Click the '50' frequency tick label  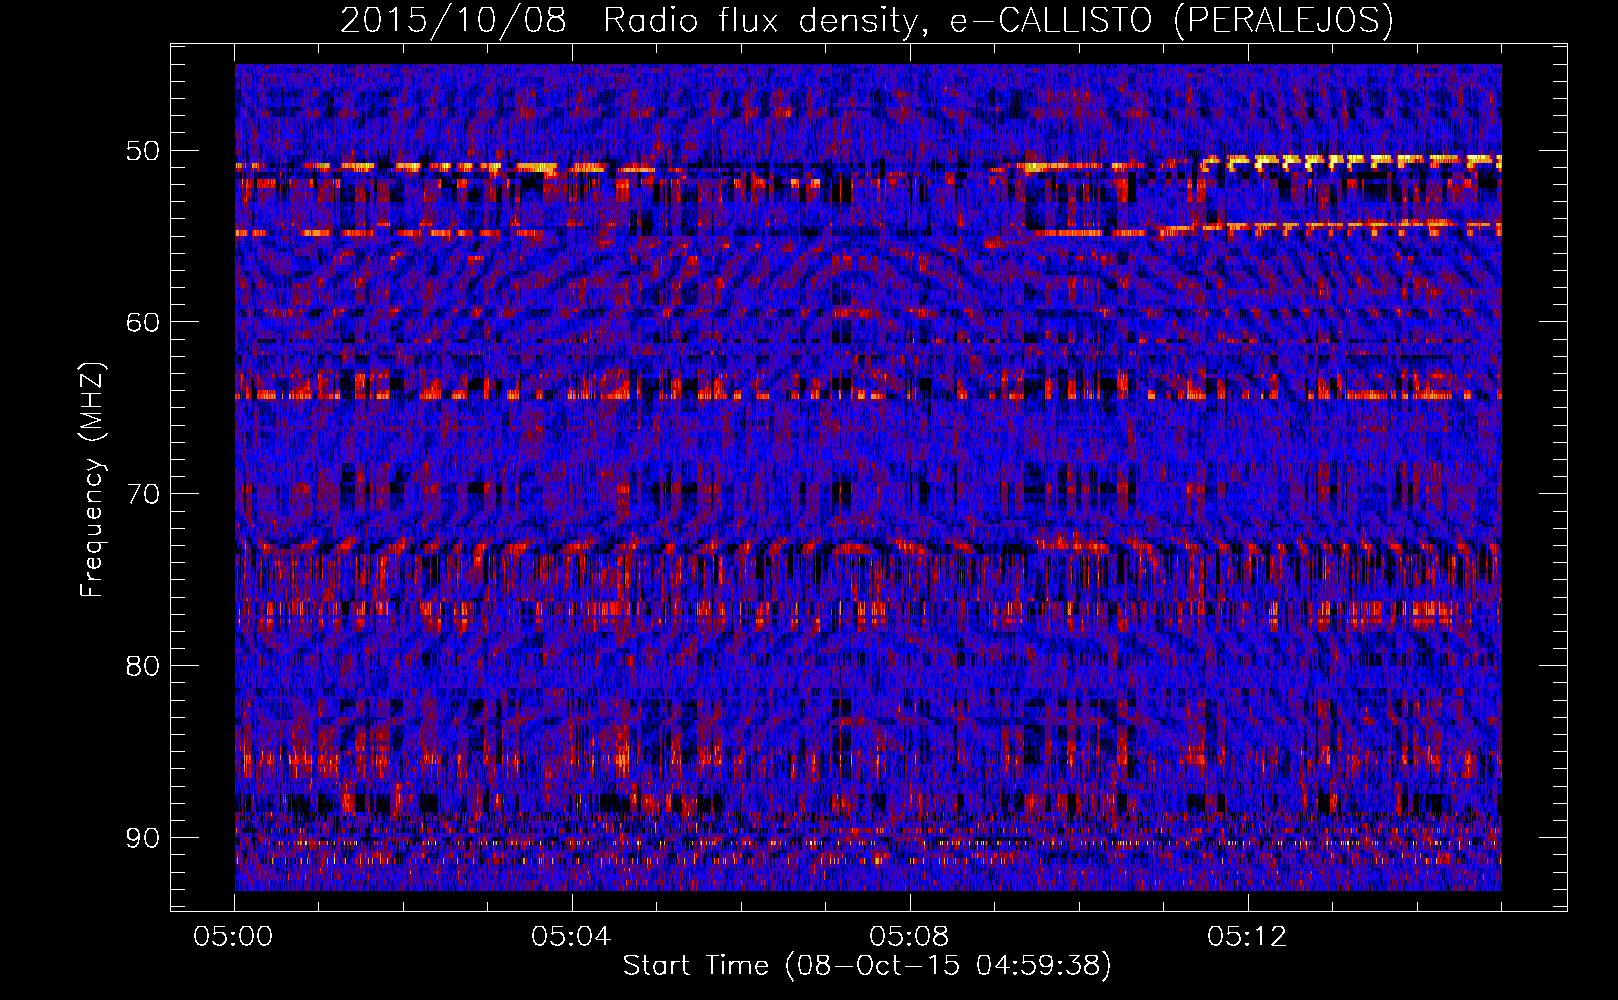(142, 151)
